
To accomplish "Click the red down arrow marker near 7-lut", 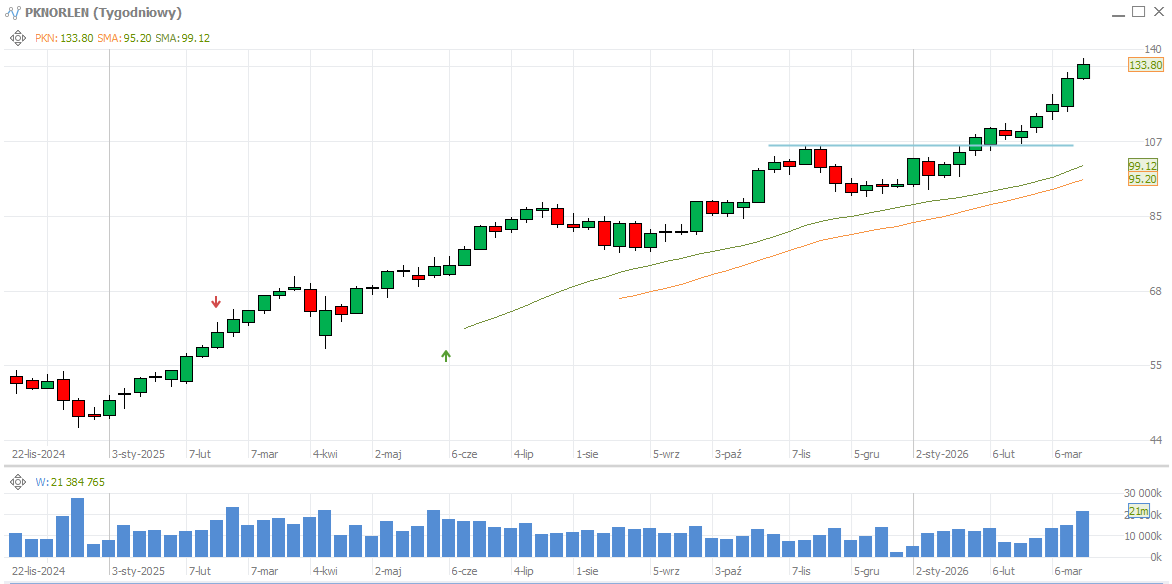I will click(x=216, y=302).
